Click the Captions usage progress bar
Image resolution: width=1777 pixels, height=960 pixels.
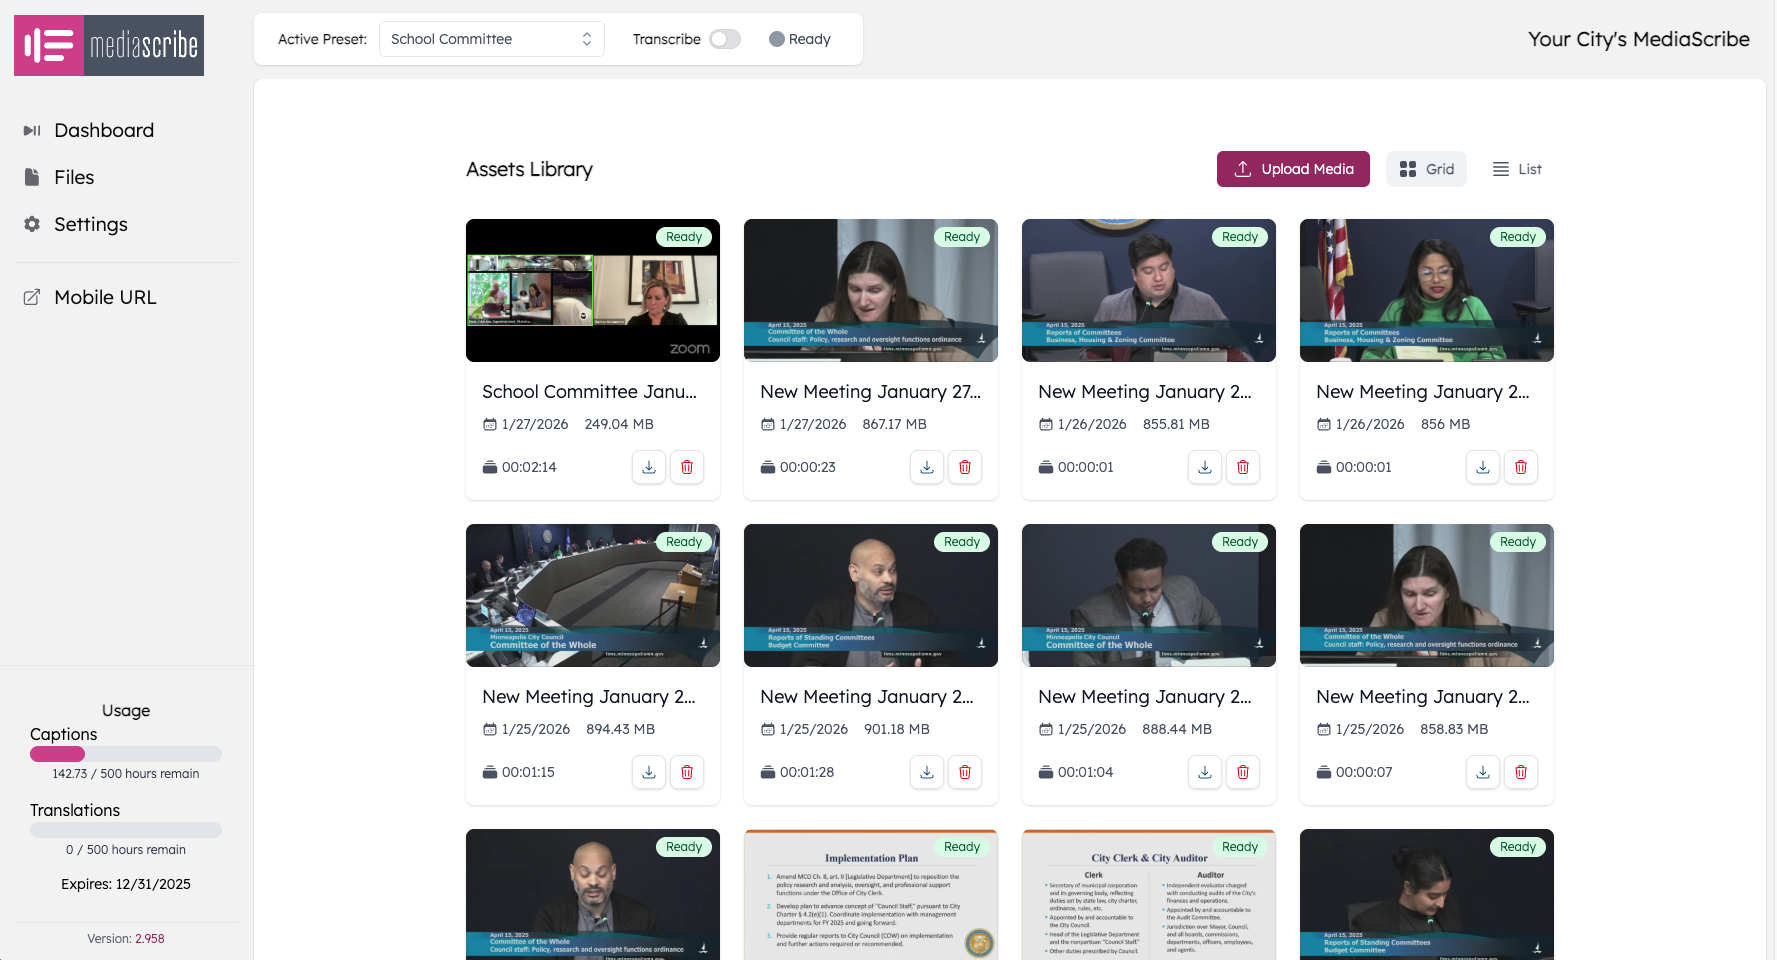125,754
